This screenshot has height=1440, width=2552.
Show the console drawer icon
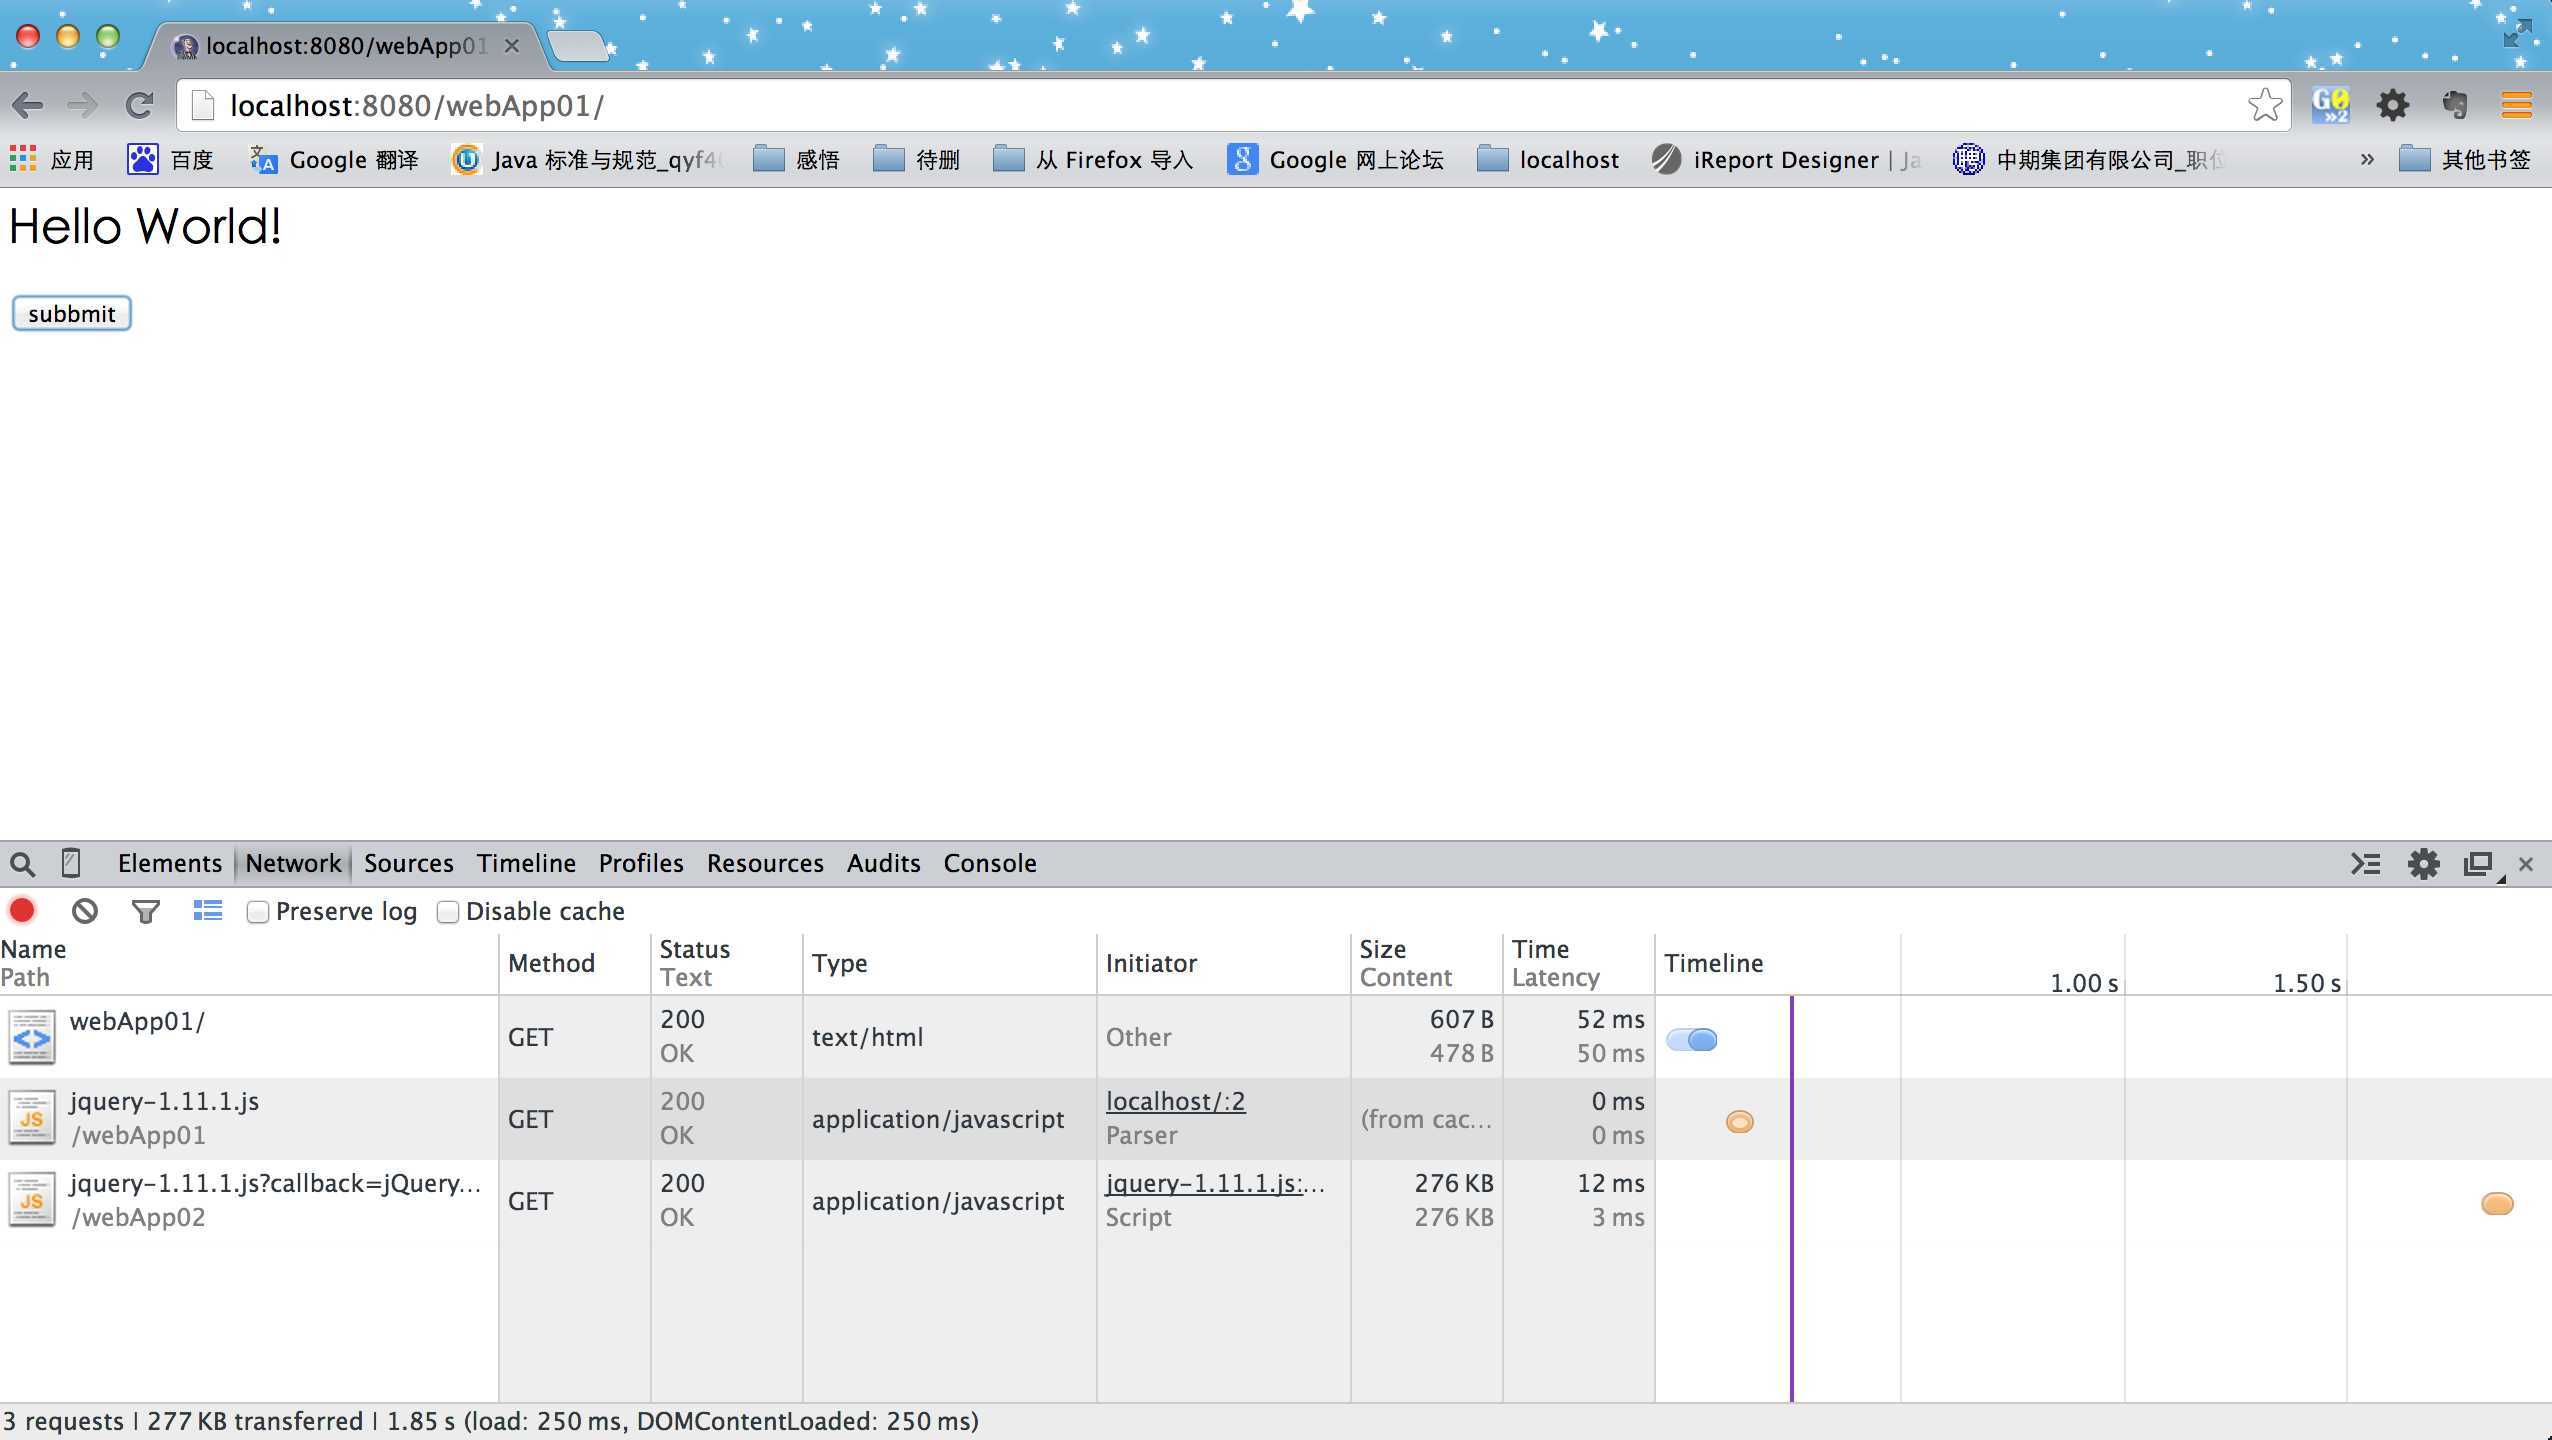point(2365,864)
